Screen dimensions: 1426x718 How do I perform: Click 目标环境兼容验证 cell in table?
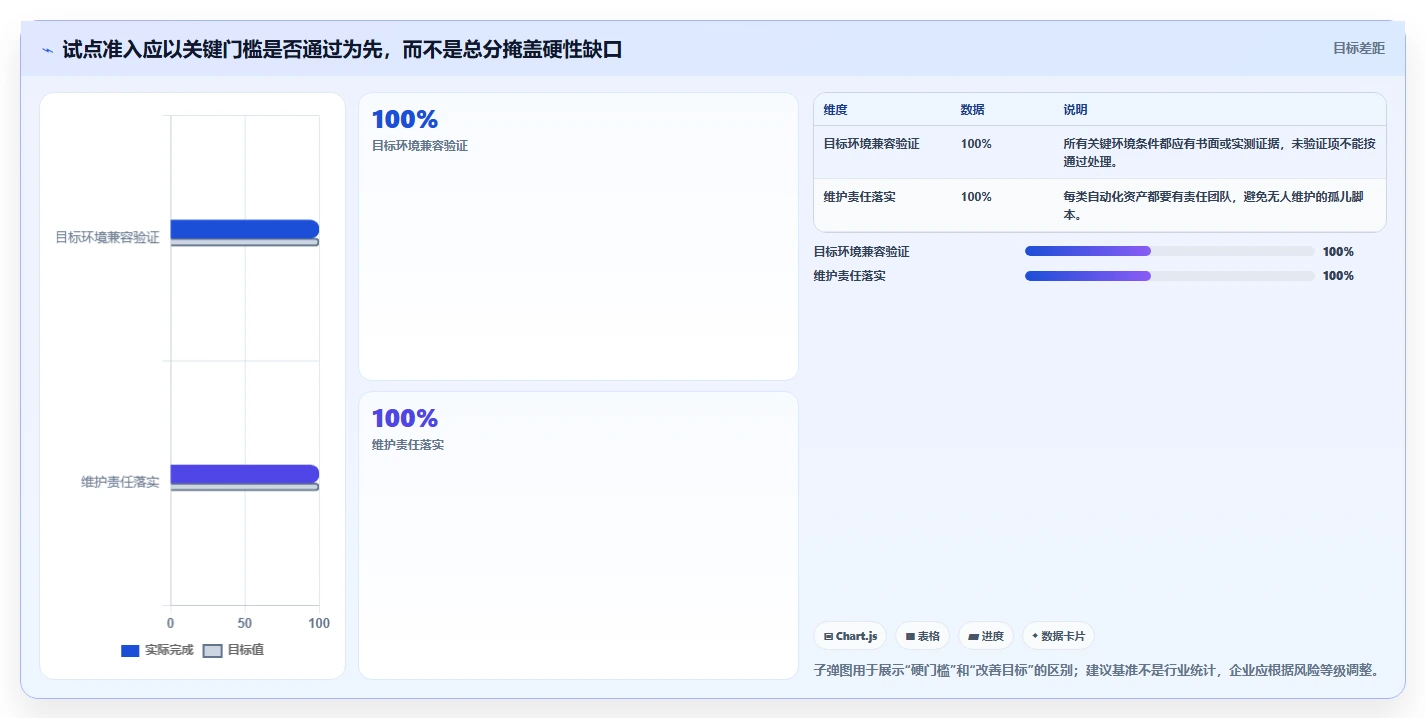[871, 144]
